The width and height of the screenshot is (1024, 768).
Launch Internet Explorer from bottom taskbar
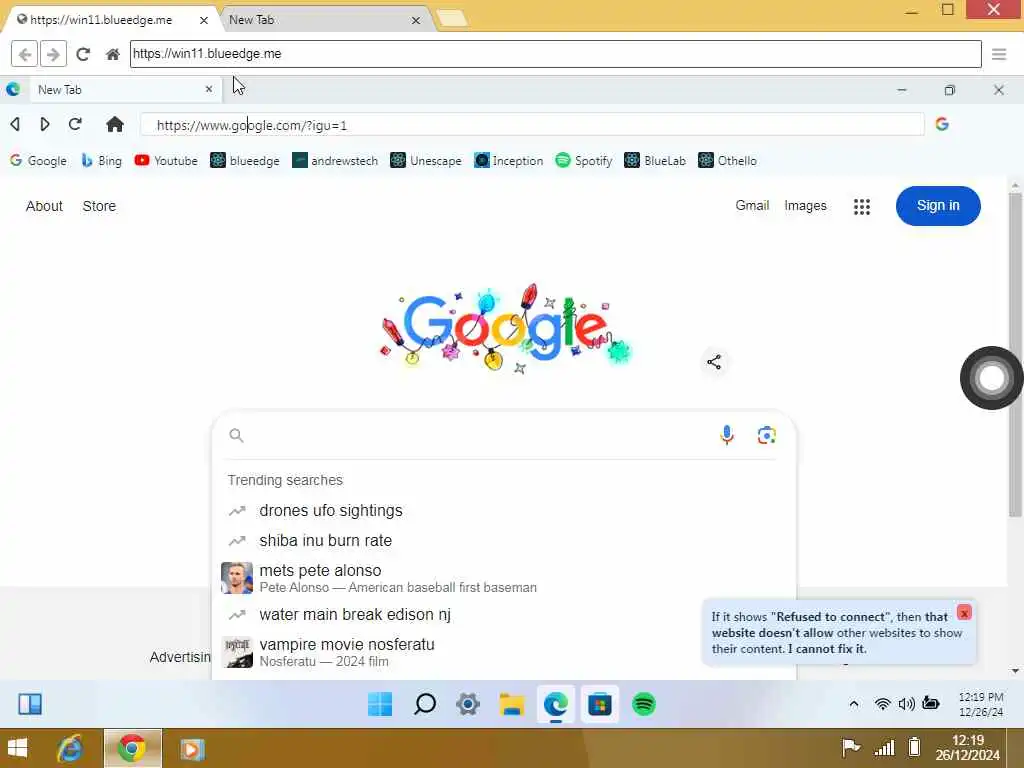coord(70,748)
